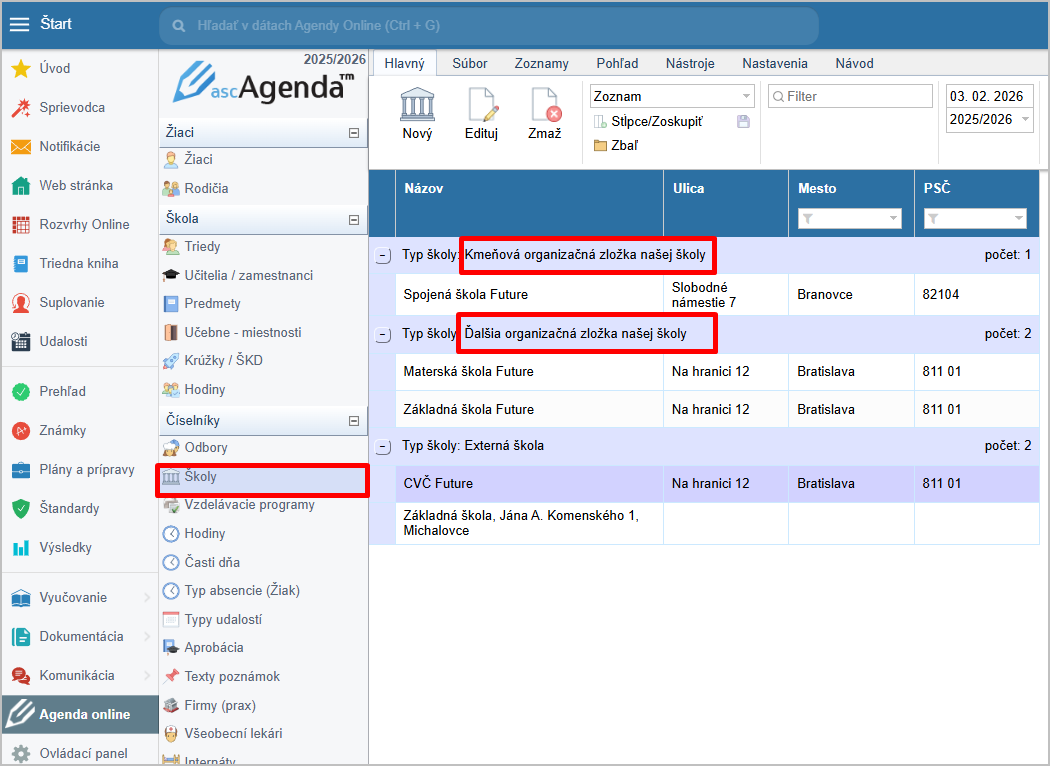Screen dimensions: 1050x766
Task: Click the Edituj document pencil icon
Action: click(481, 105)
